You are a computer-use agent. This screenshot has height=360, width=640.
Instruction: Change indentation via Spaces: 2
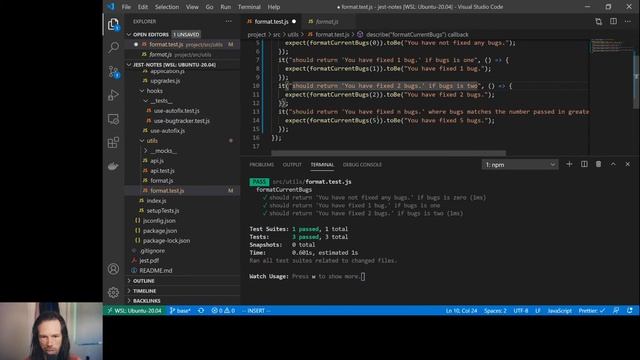(495, 311)
